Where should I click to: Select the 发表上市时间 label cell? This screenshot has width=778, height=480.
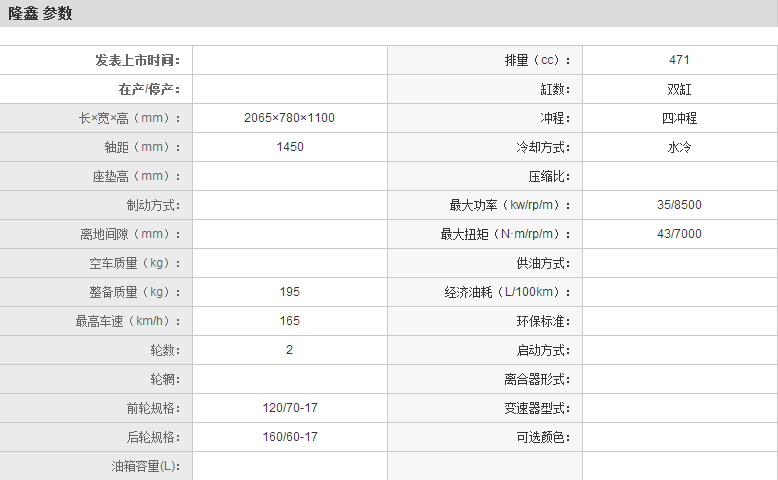[x=138, y=61]
